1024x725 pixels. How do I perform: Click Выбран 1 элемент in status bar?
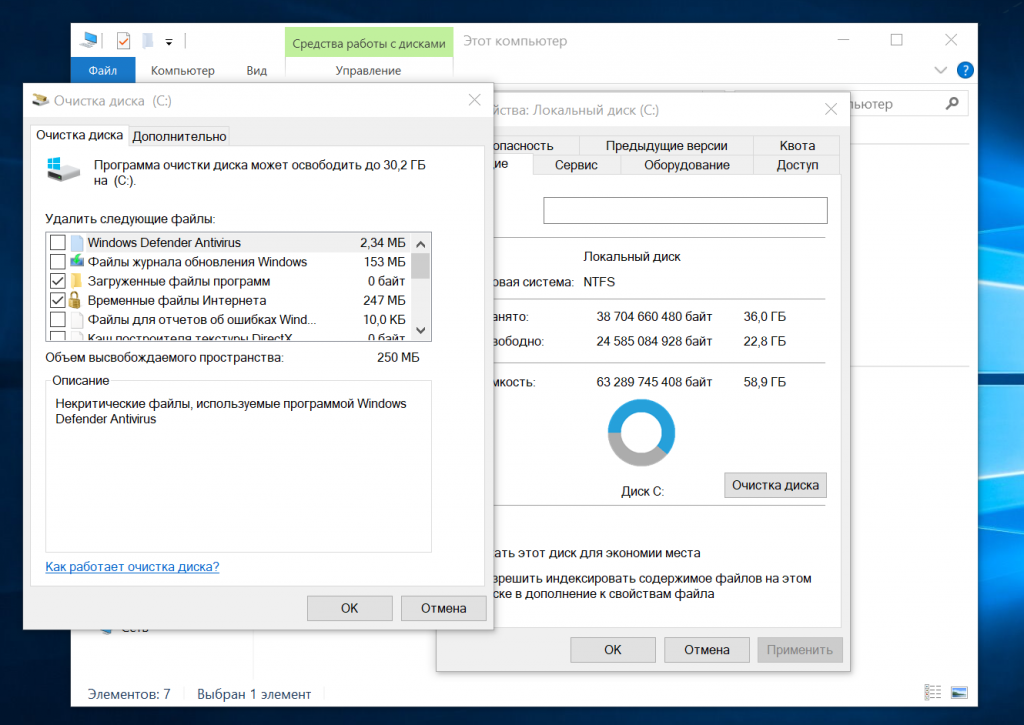[254, 694]
